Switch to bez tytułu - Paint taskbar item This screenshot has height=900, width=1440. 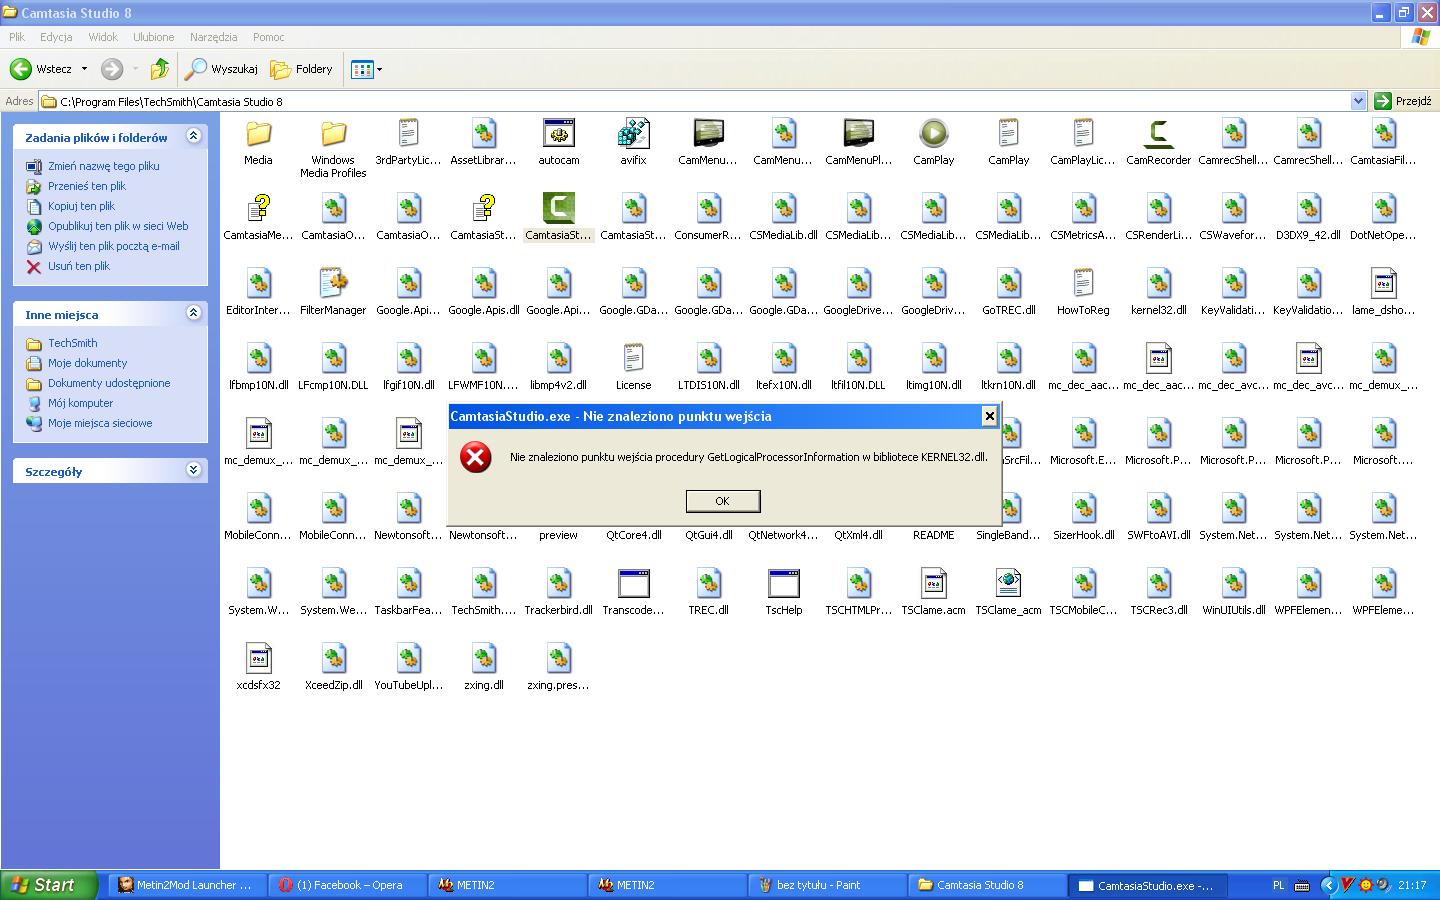pyautogui.click(x=827, y=885)
